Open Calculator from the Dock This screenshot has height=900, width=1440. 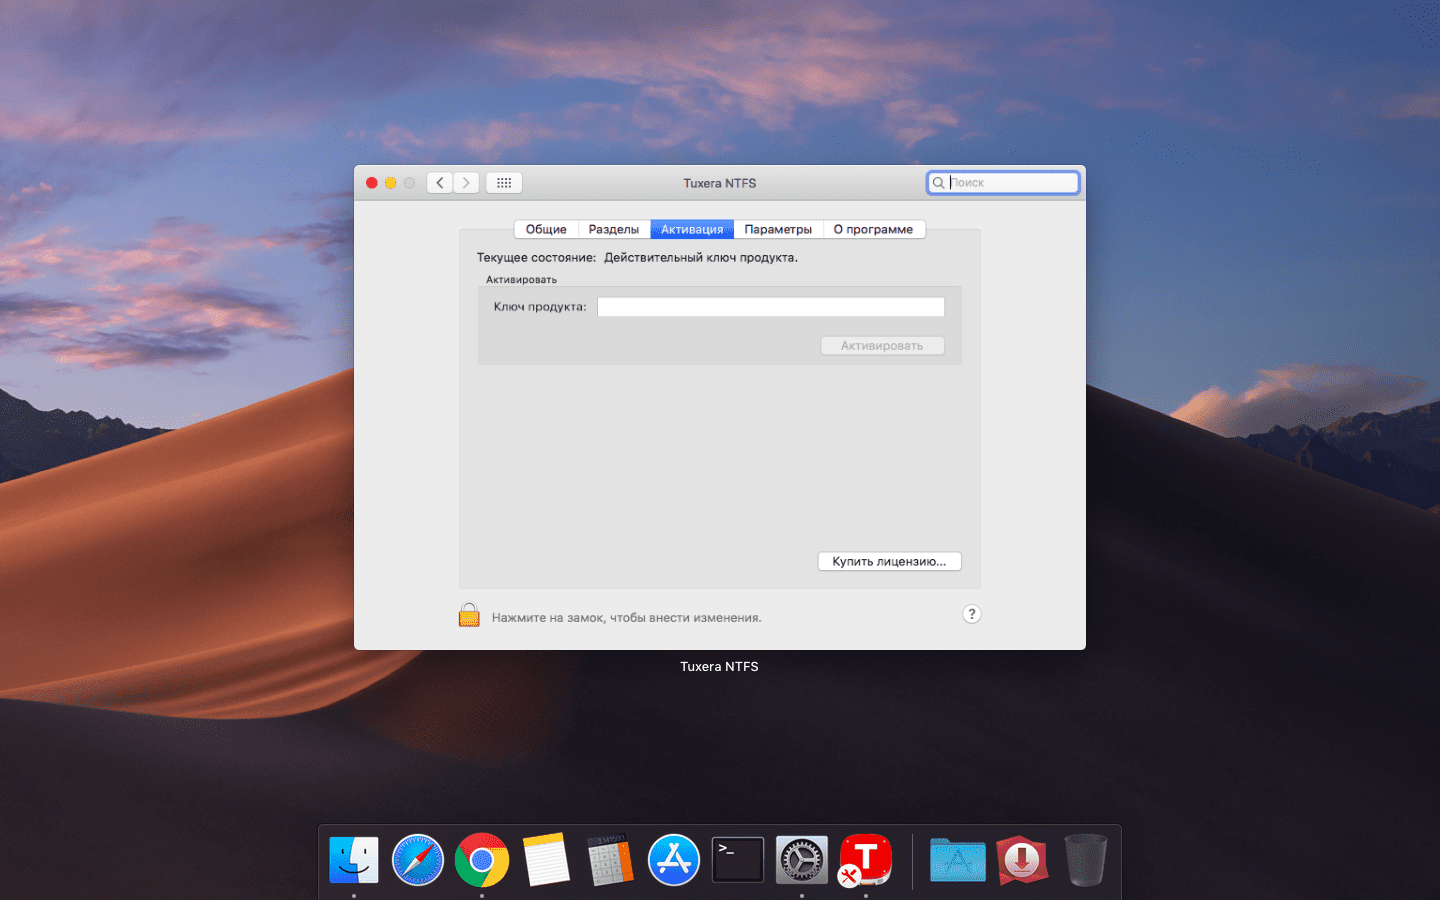pos(610,860)
